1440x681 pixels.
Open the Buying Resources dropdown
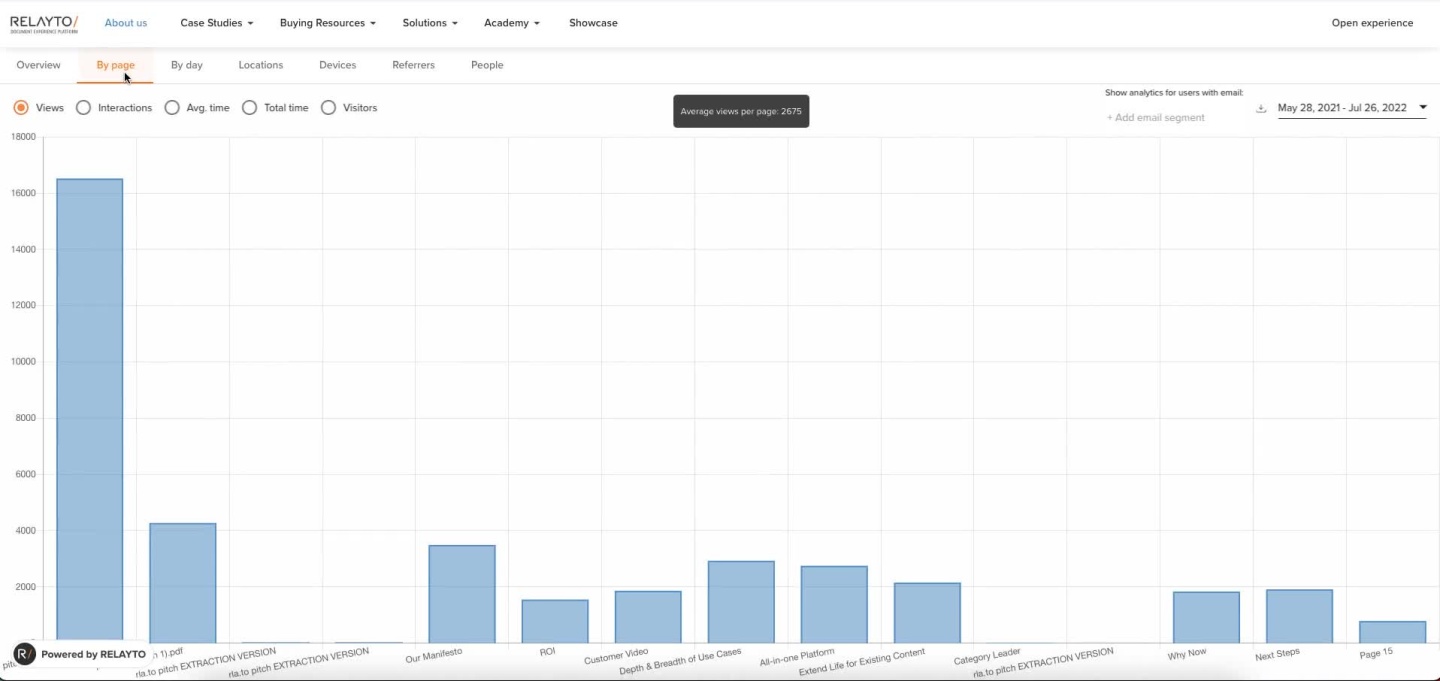[327, 23]
